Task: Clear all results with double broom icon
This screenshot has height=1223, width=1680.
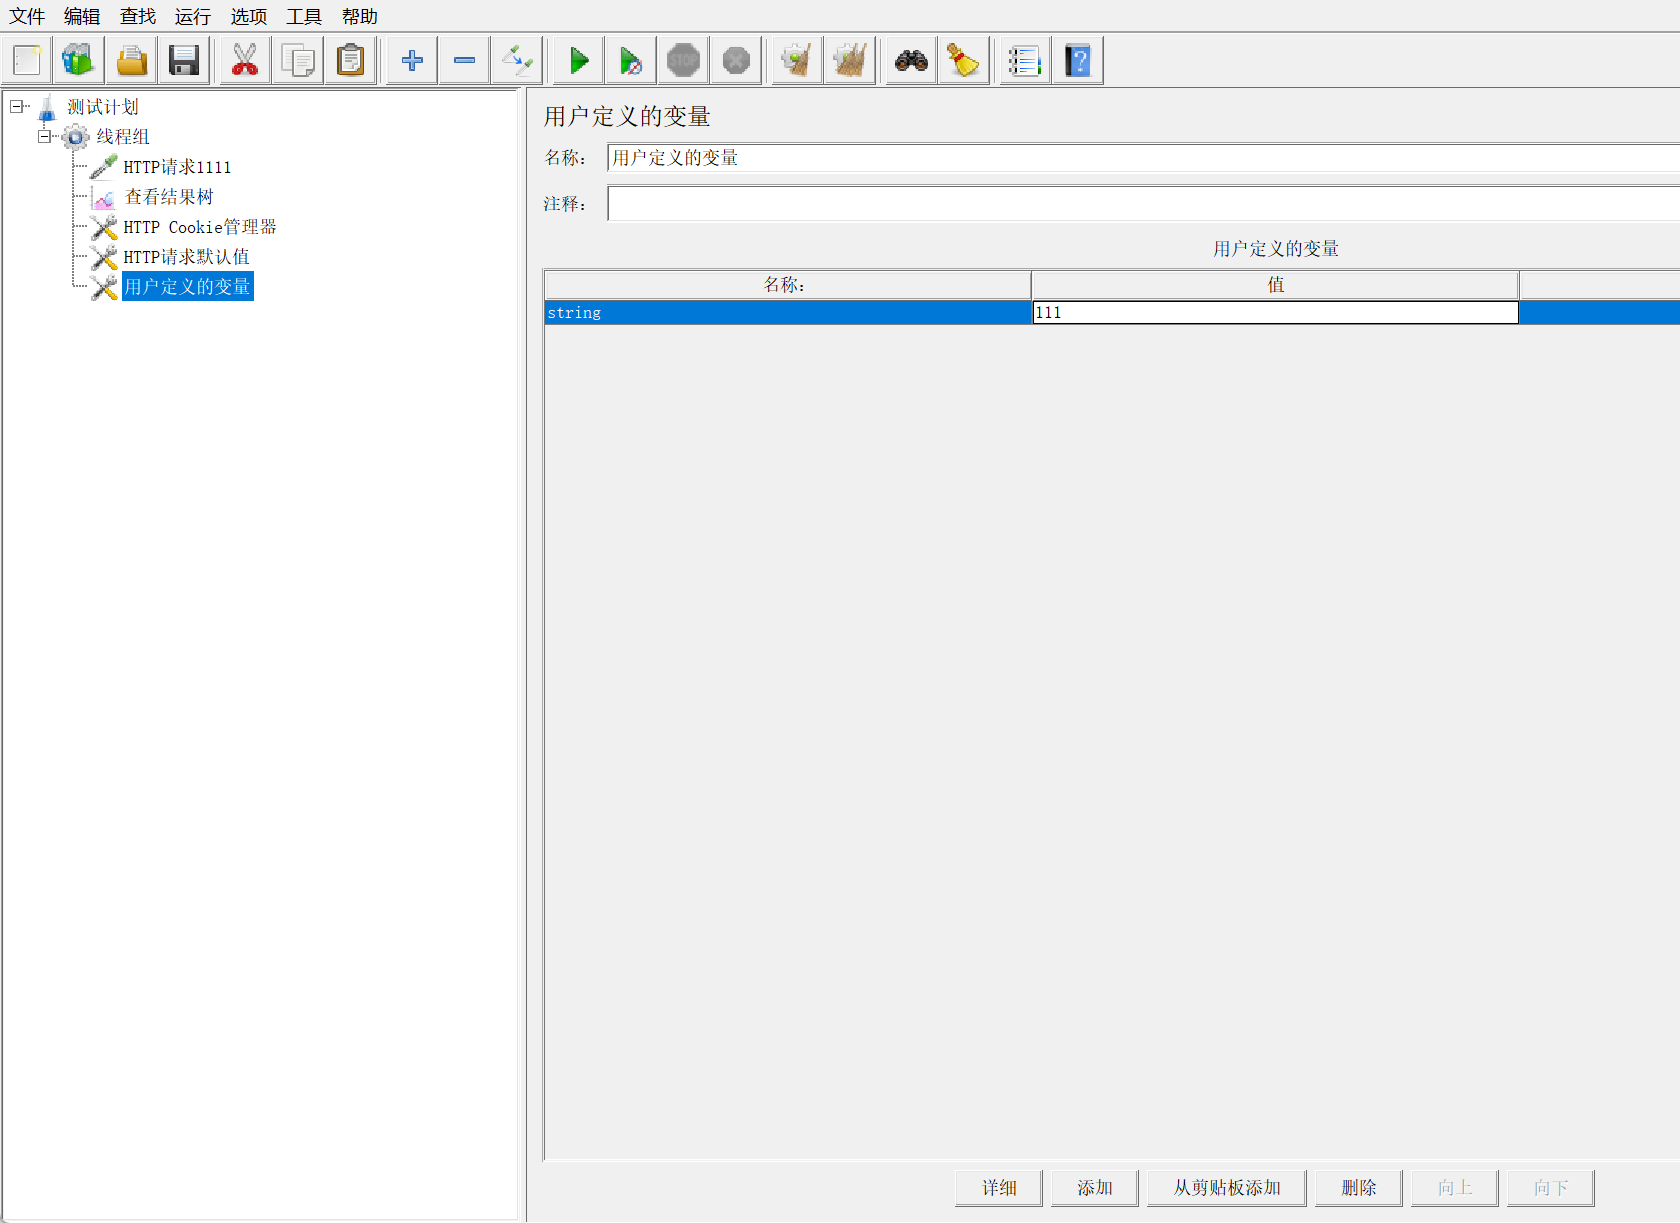Action: pos(850,60)
